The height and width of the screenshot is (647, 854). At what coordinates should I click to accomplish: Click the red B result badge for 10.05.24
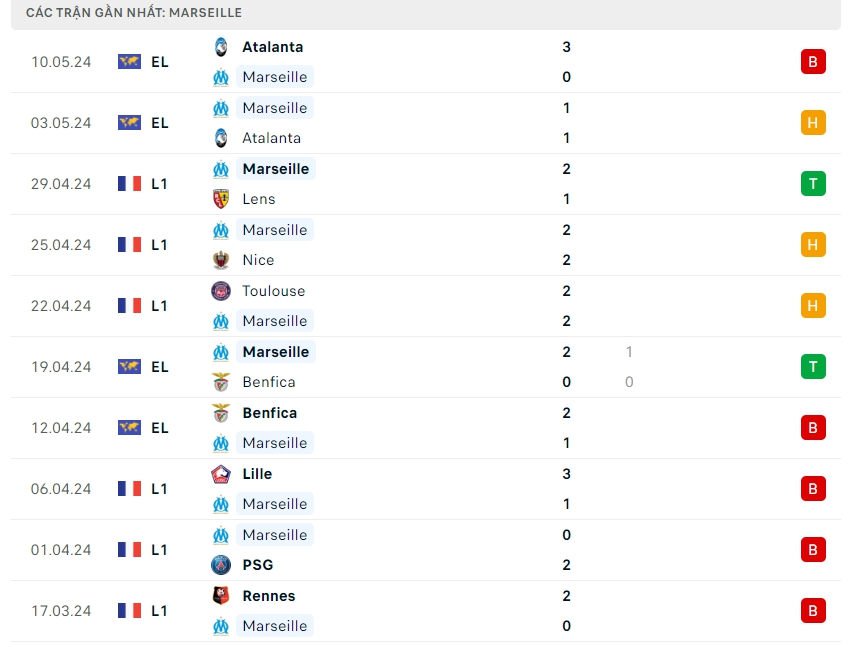click(x=813, y=62)
